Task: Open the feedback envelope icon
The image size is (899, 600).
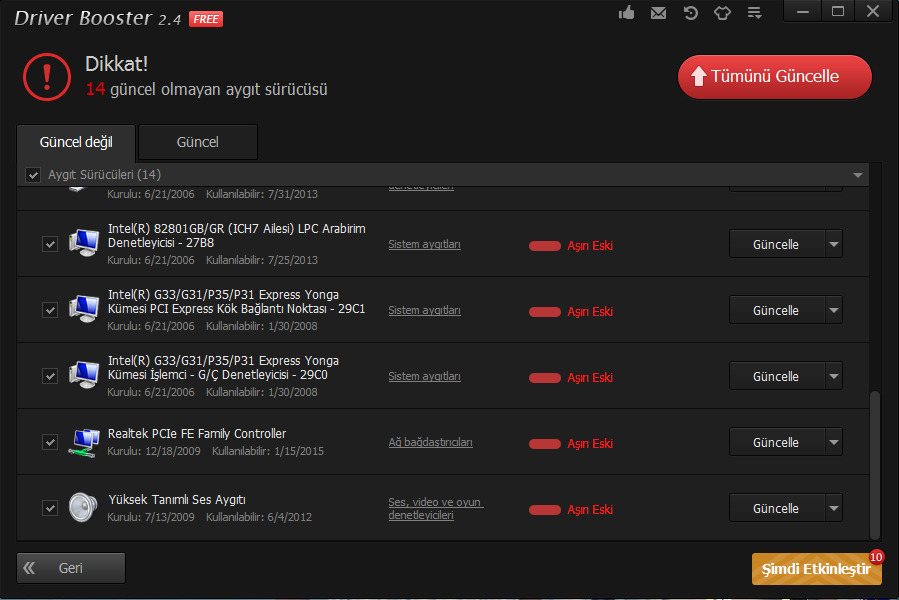Action: [658, 12]
